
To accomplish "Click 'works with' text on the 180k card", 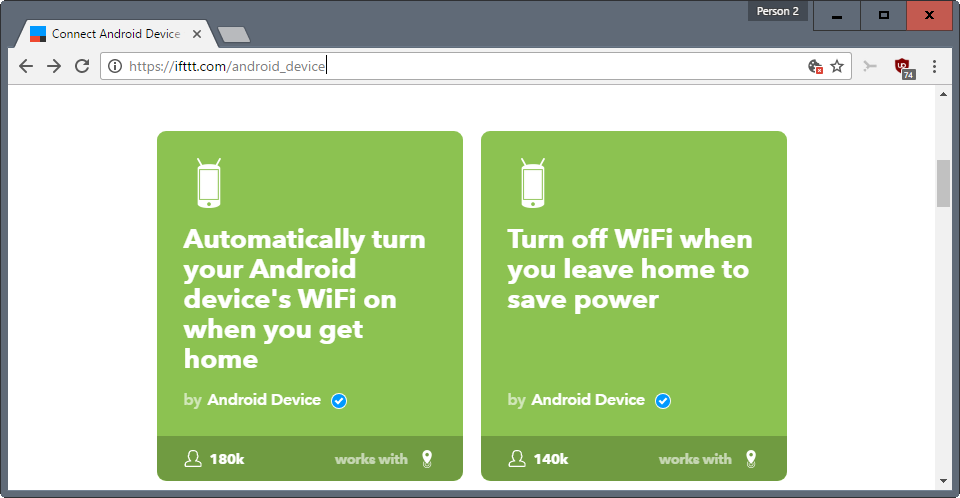I will click(x=371, y=459).
